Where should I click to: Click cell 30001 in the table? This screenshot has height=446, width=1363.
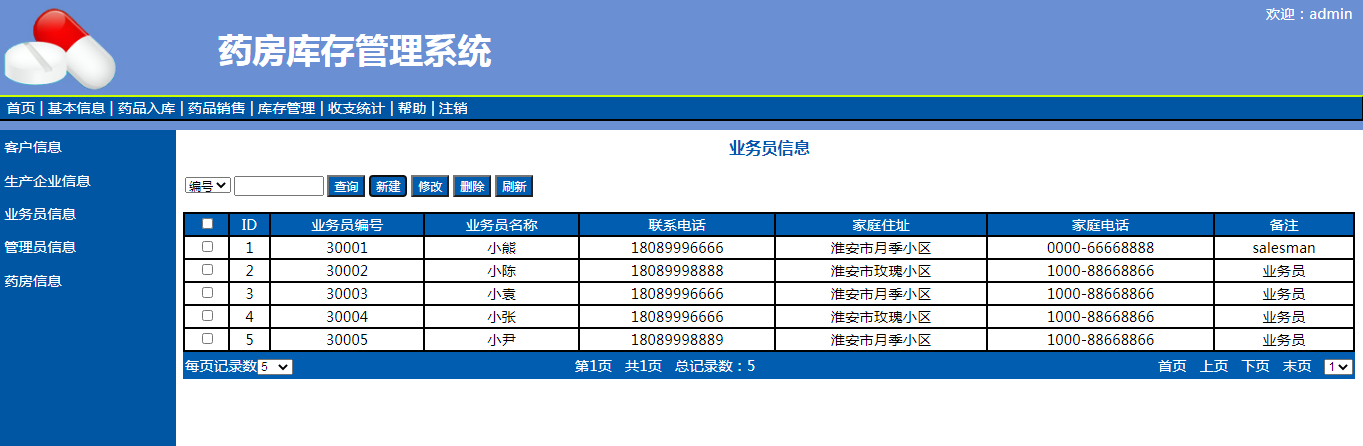pyautogui.click(x=347, y=247)
